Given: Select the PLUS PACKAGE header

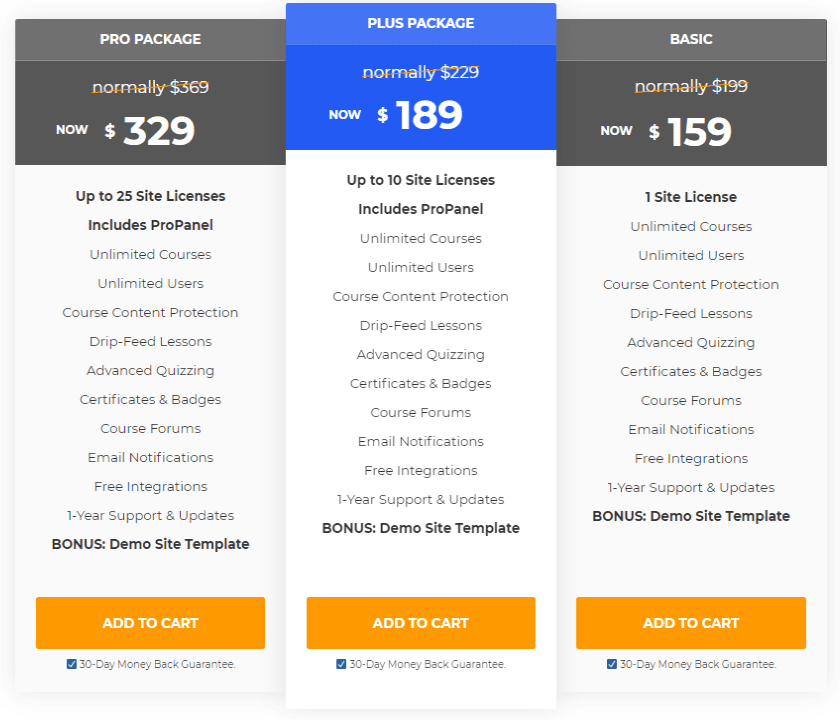Looking at the screenshot, I should click(420, 23).
